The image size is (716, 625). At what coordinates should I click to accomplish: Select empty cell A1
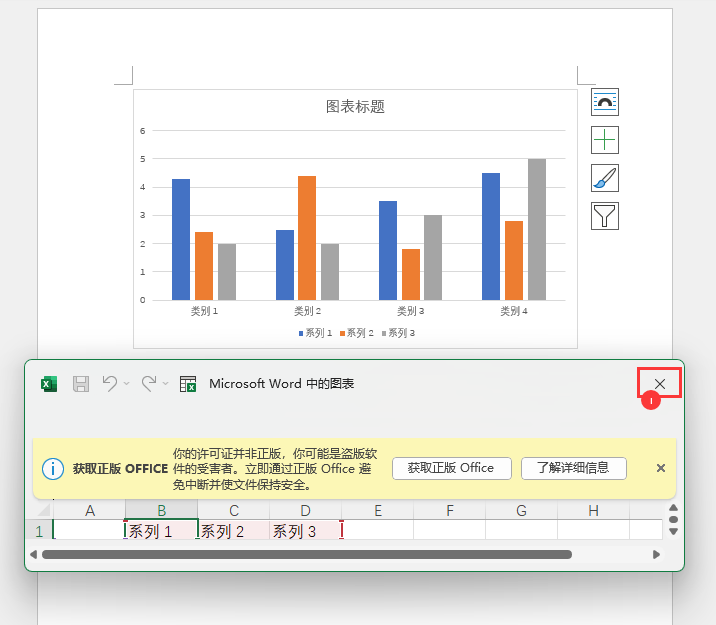[x=90, y=530]
